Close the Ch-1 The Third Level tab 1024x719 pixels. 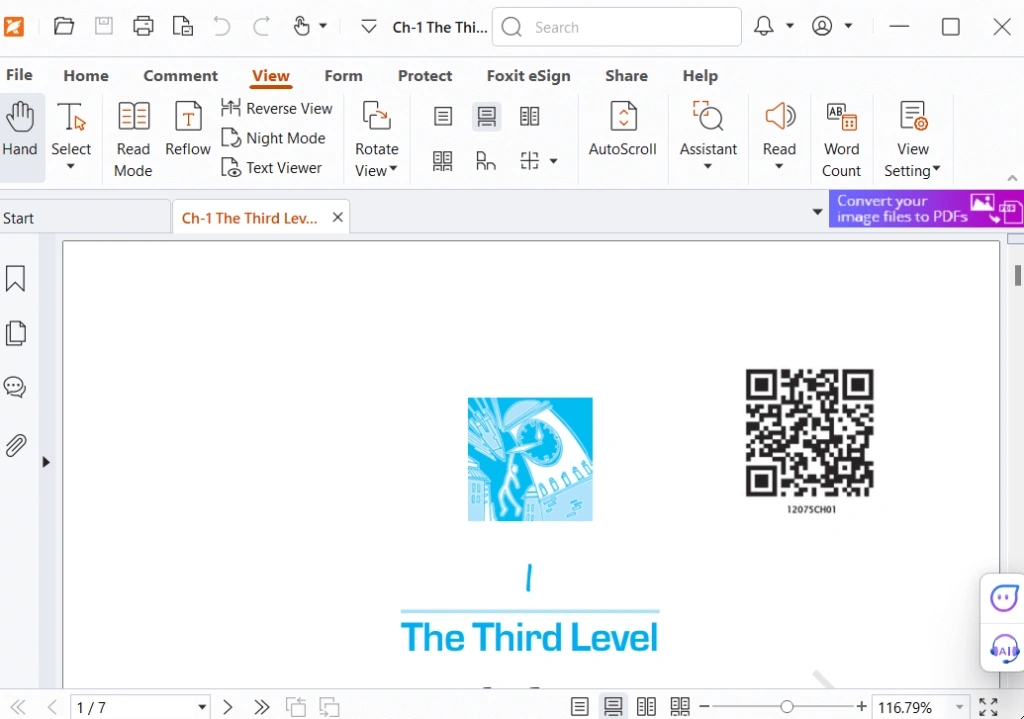[338, 217]
